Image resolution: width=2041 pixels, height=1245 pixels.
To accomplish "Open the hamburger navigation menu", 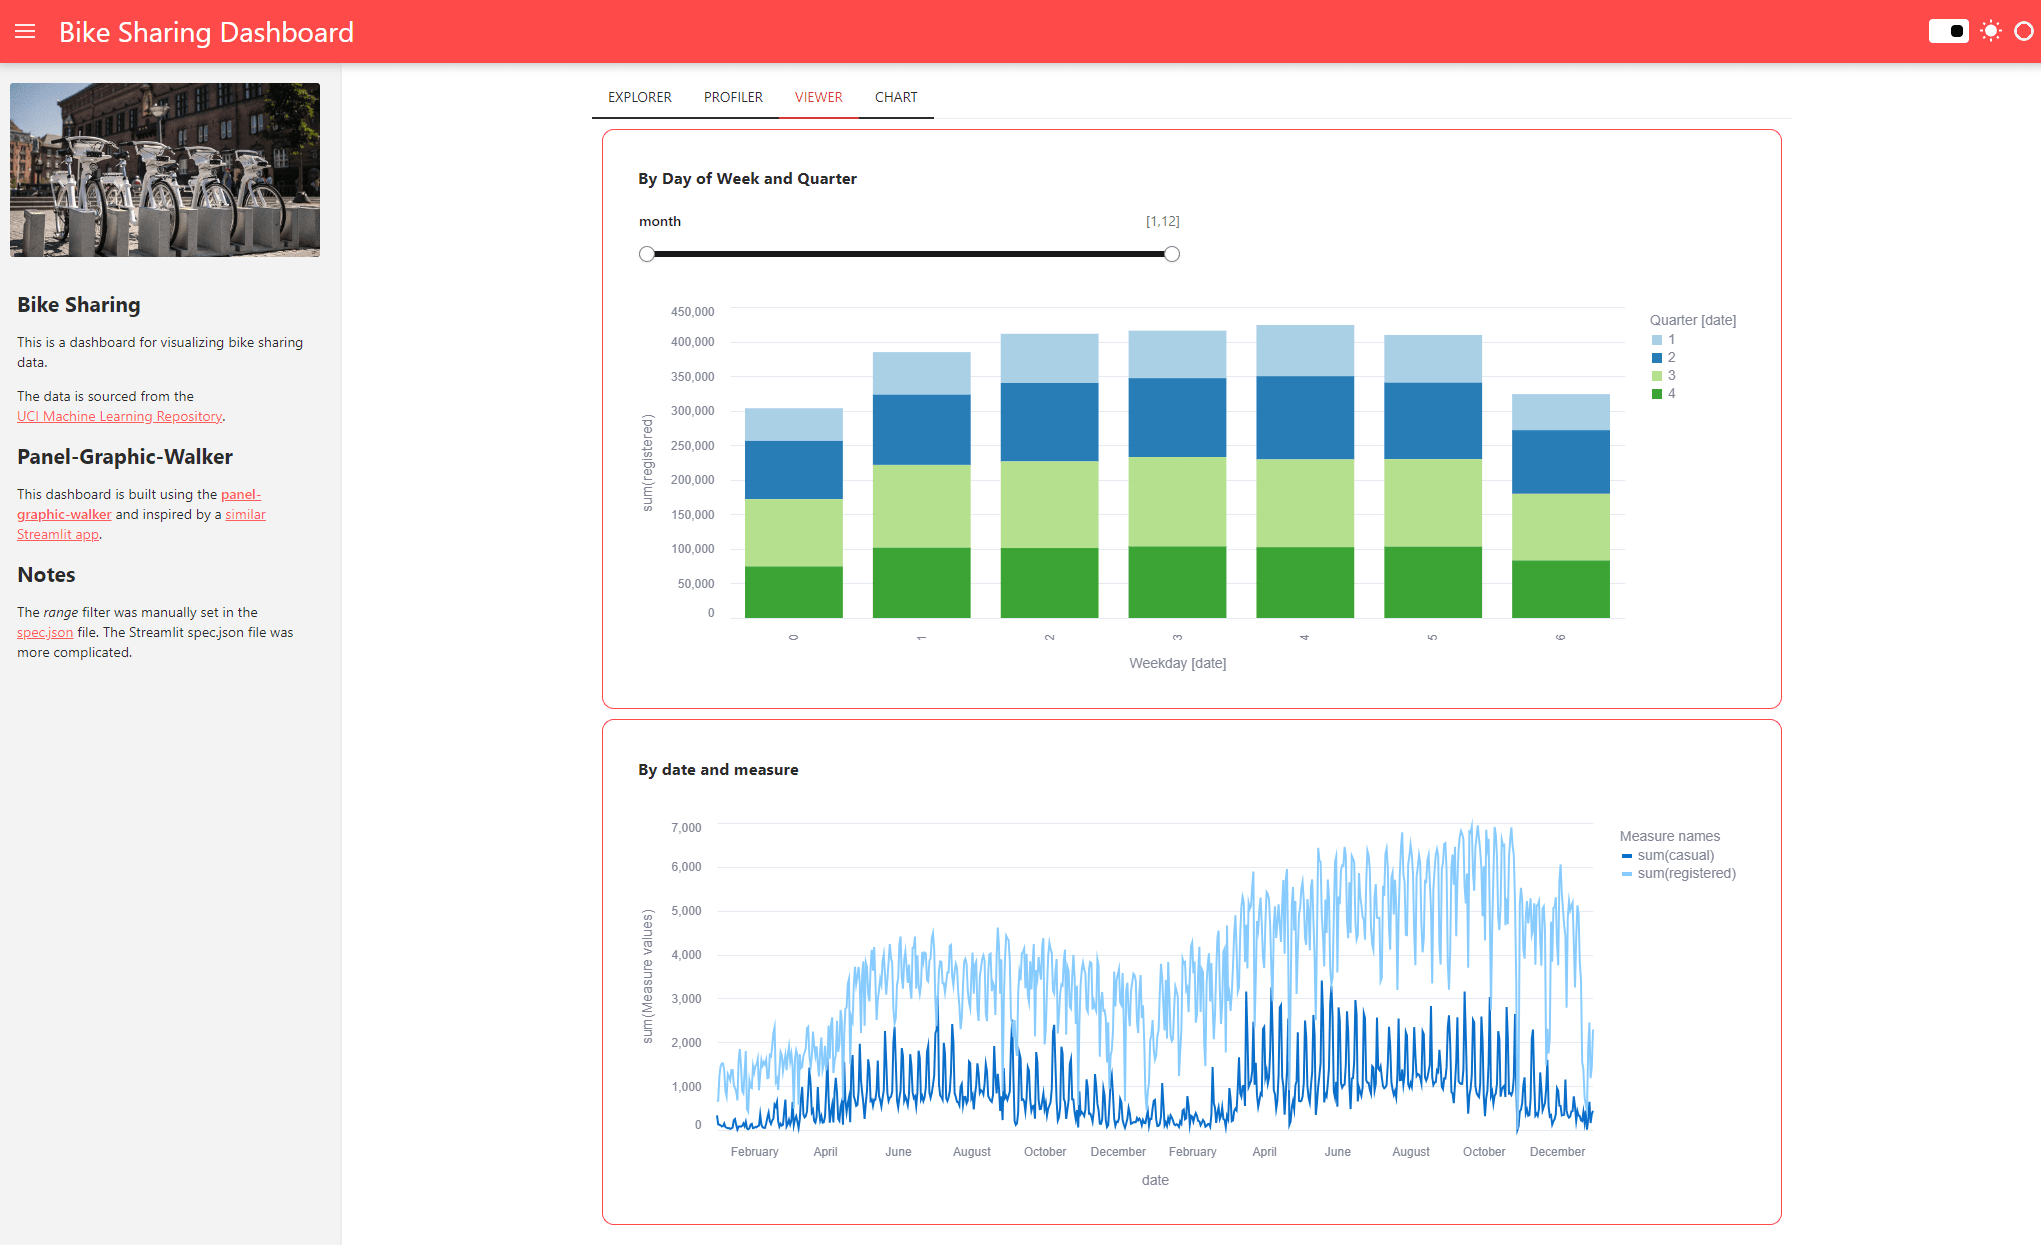I will (x=25, y=31).
